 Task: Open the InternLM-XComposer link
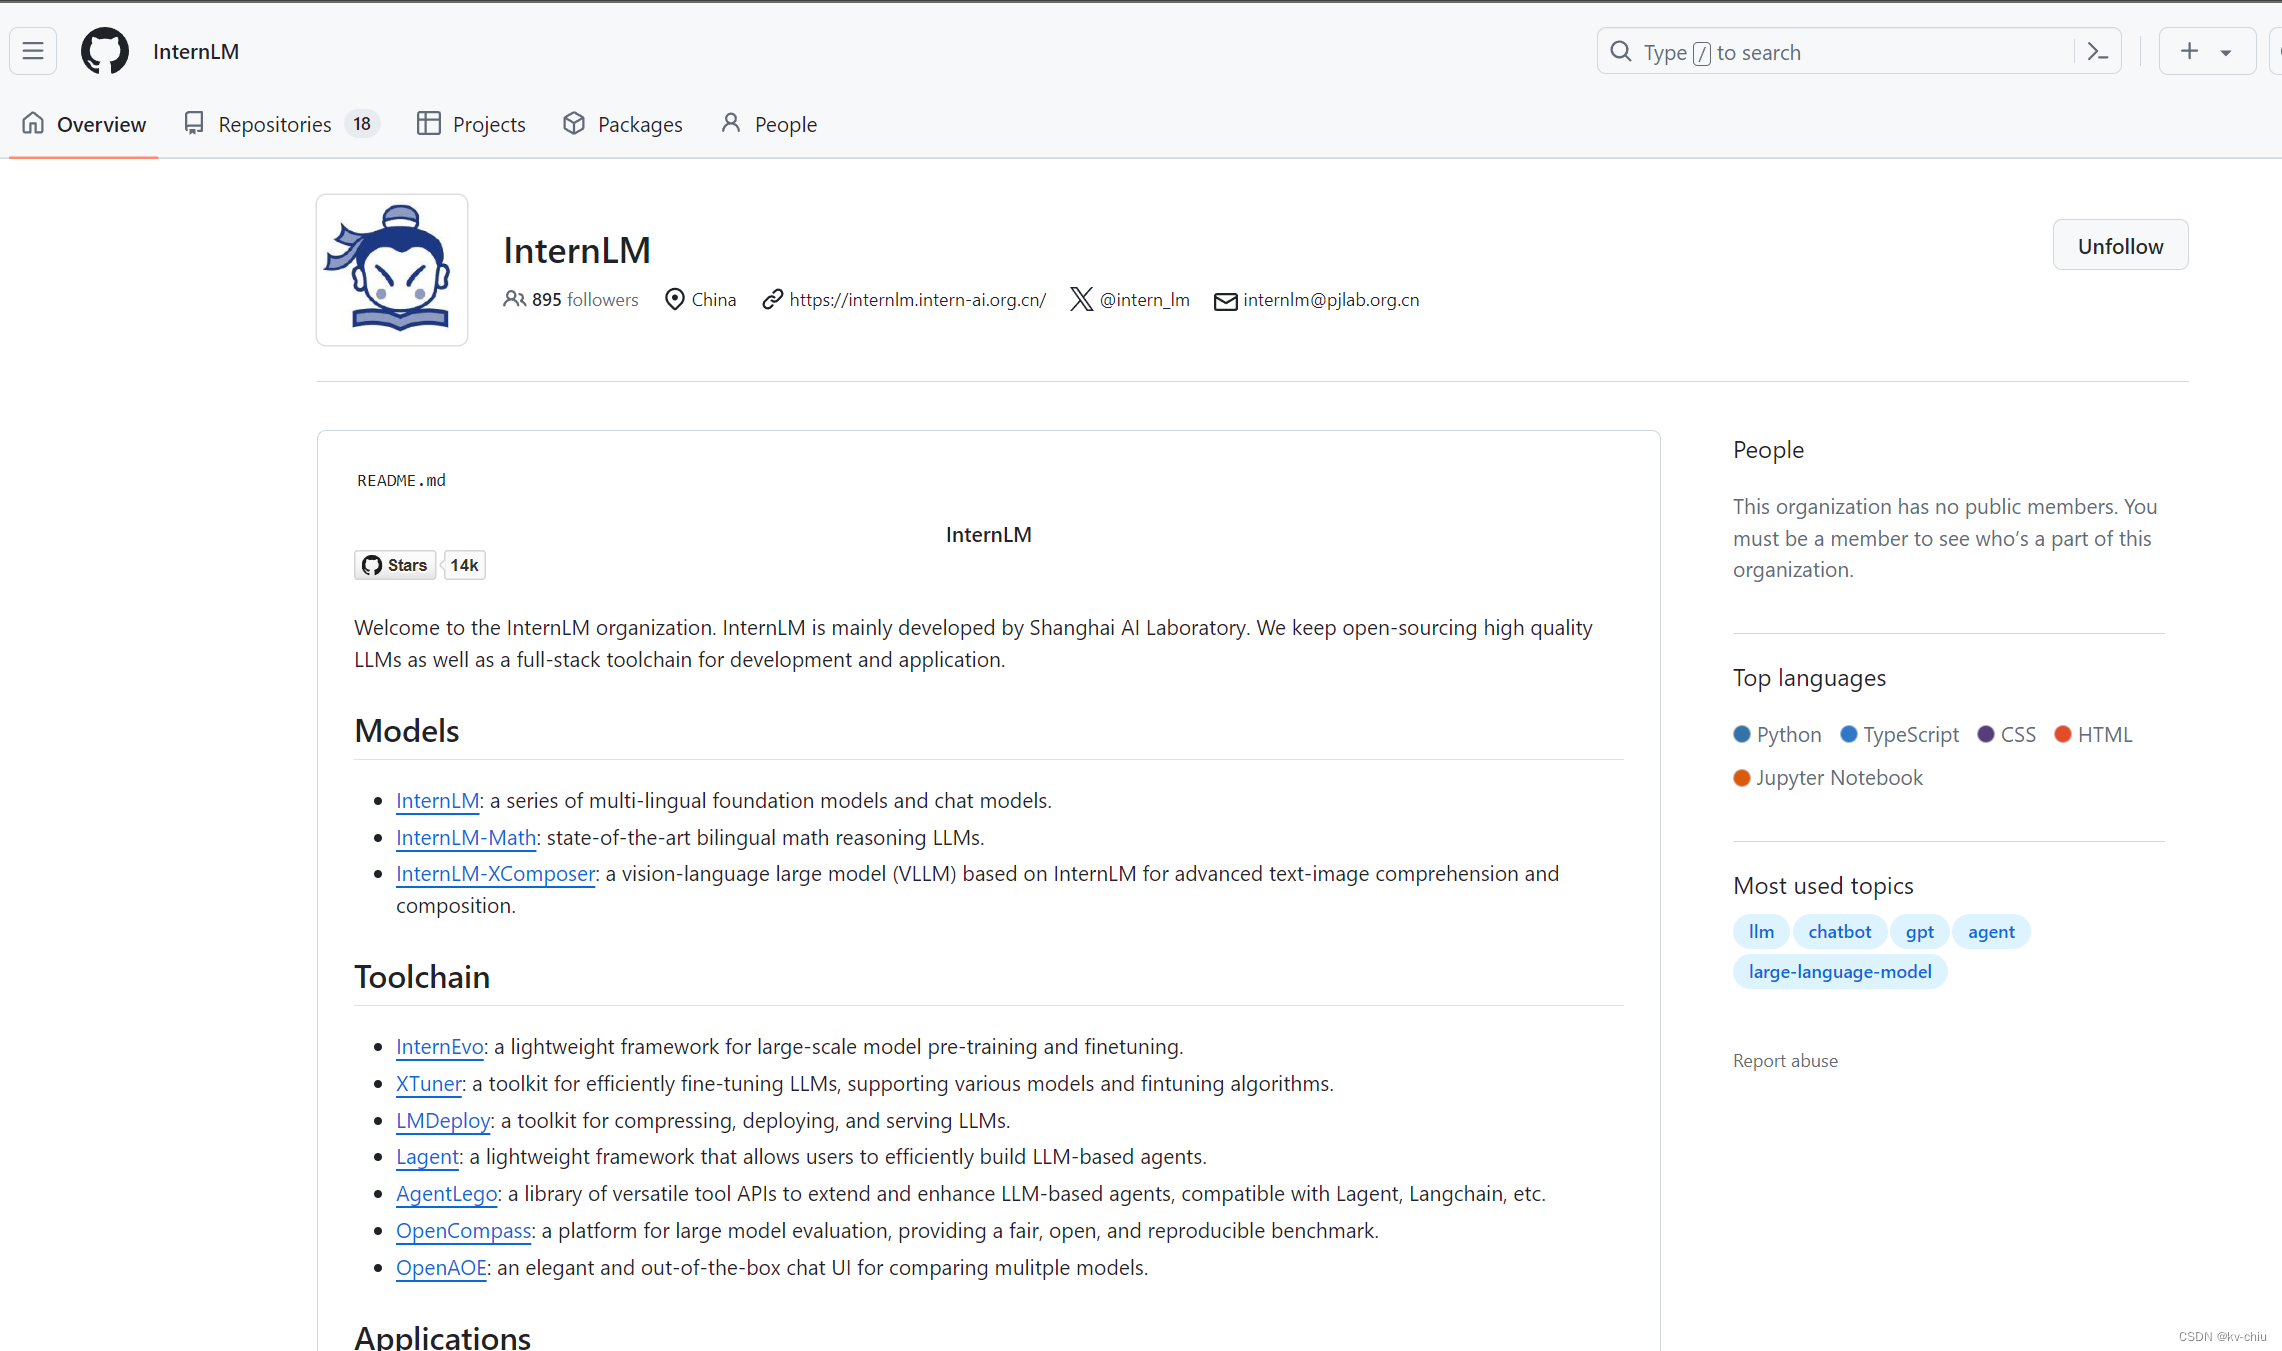pyautogui.click(x=495, y=874)
